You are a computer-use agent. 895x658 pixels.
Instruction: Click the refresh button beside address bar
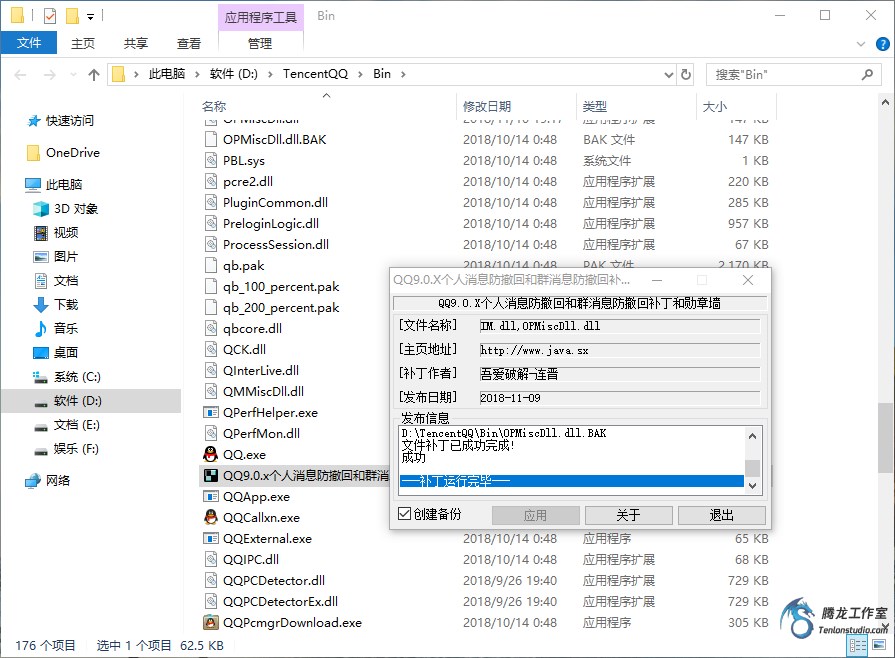click(686, 74)
